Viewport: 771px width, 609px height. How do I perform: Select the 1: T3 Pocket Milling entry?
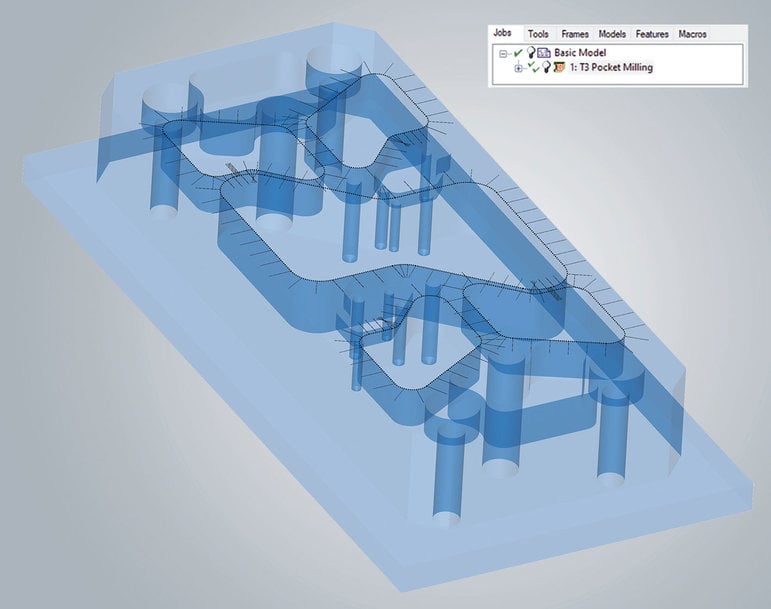612,67
